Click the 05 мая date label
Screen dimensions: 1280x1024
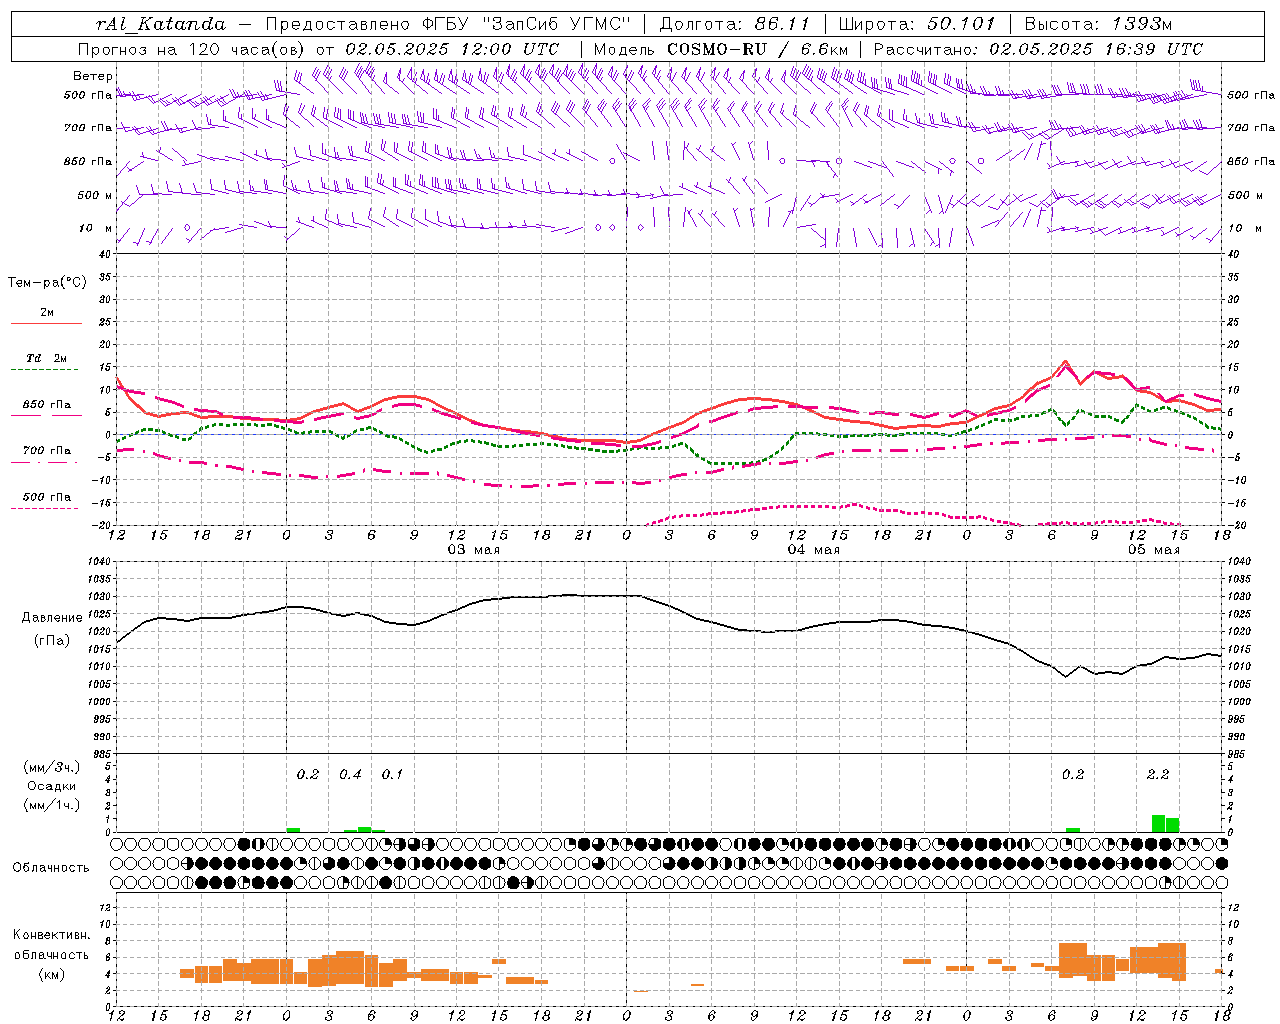click(1154, 550)
